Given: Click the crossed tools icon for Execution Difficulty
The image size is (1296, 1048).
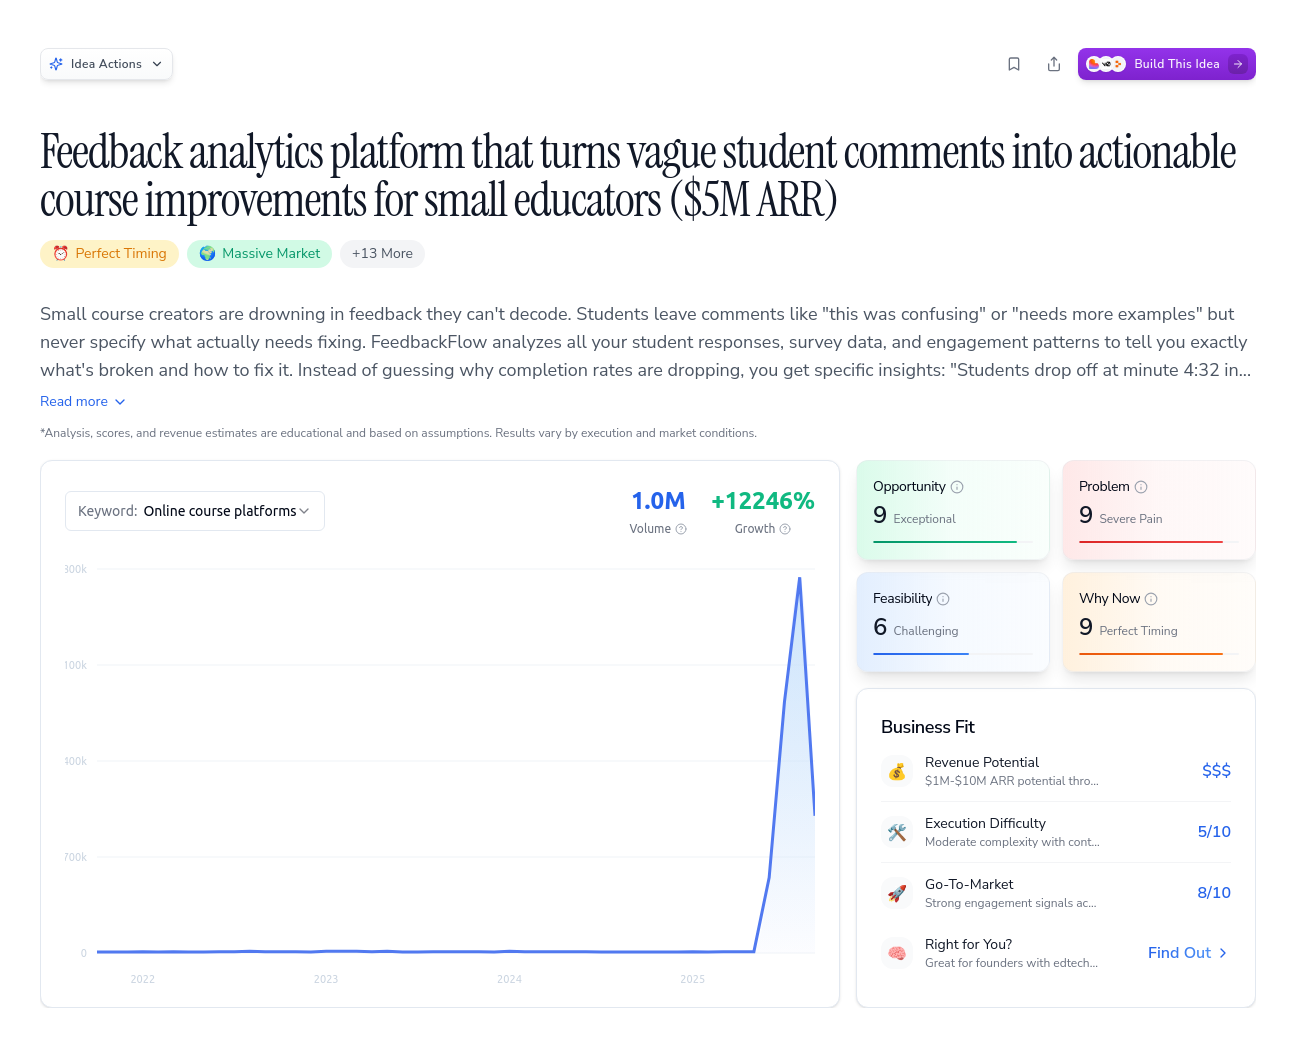Looking at the screenshot, I should click(897, 832).
